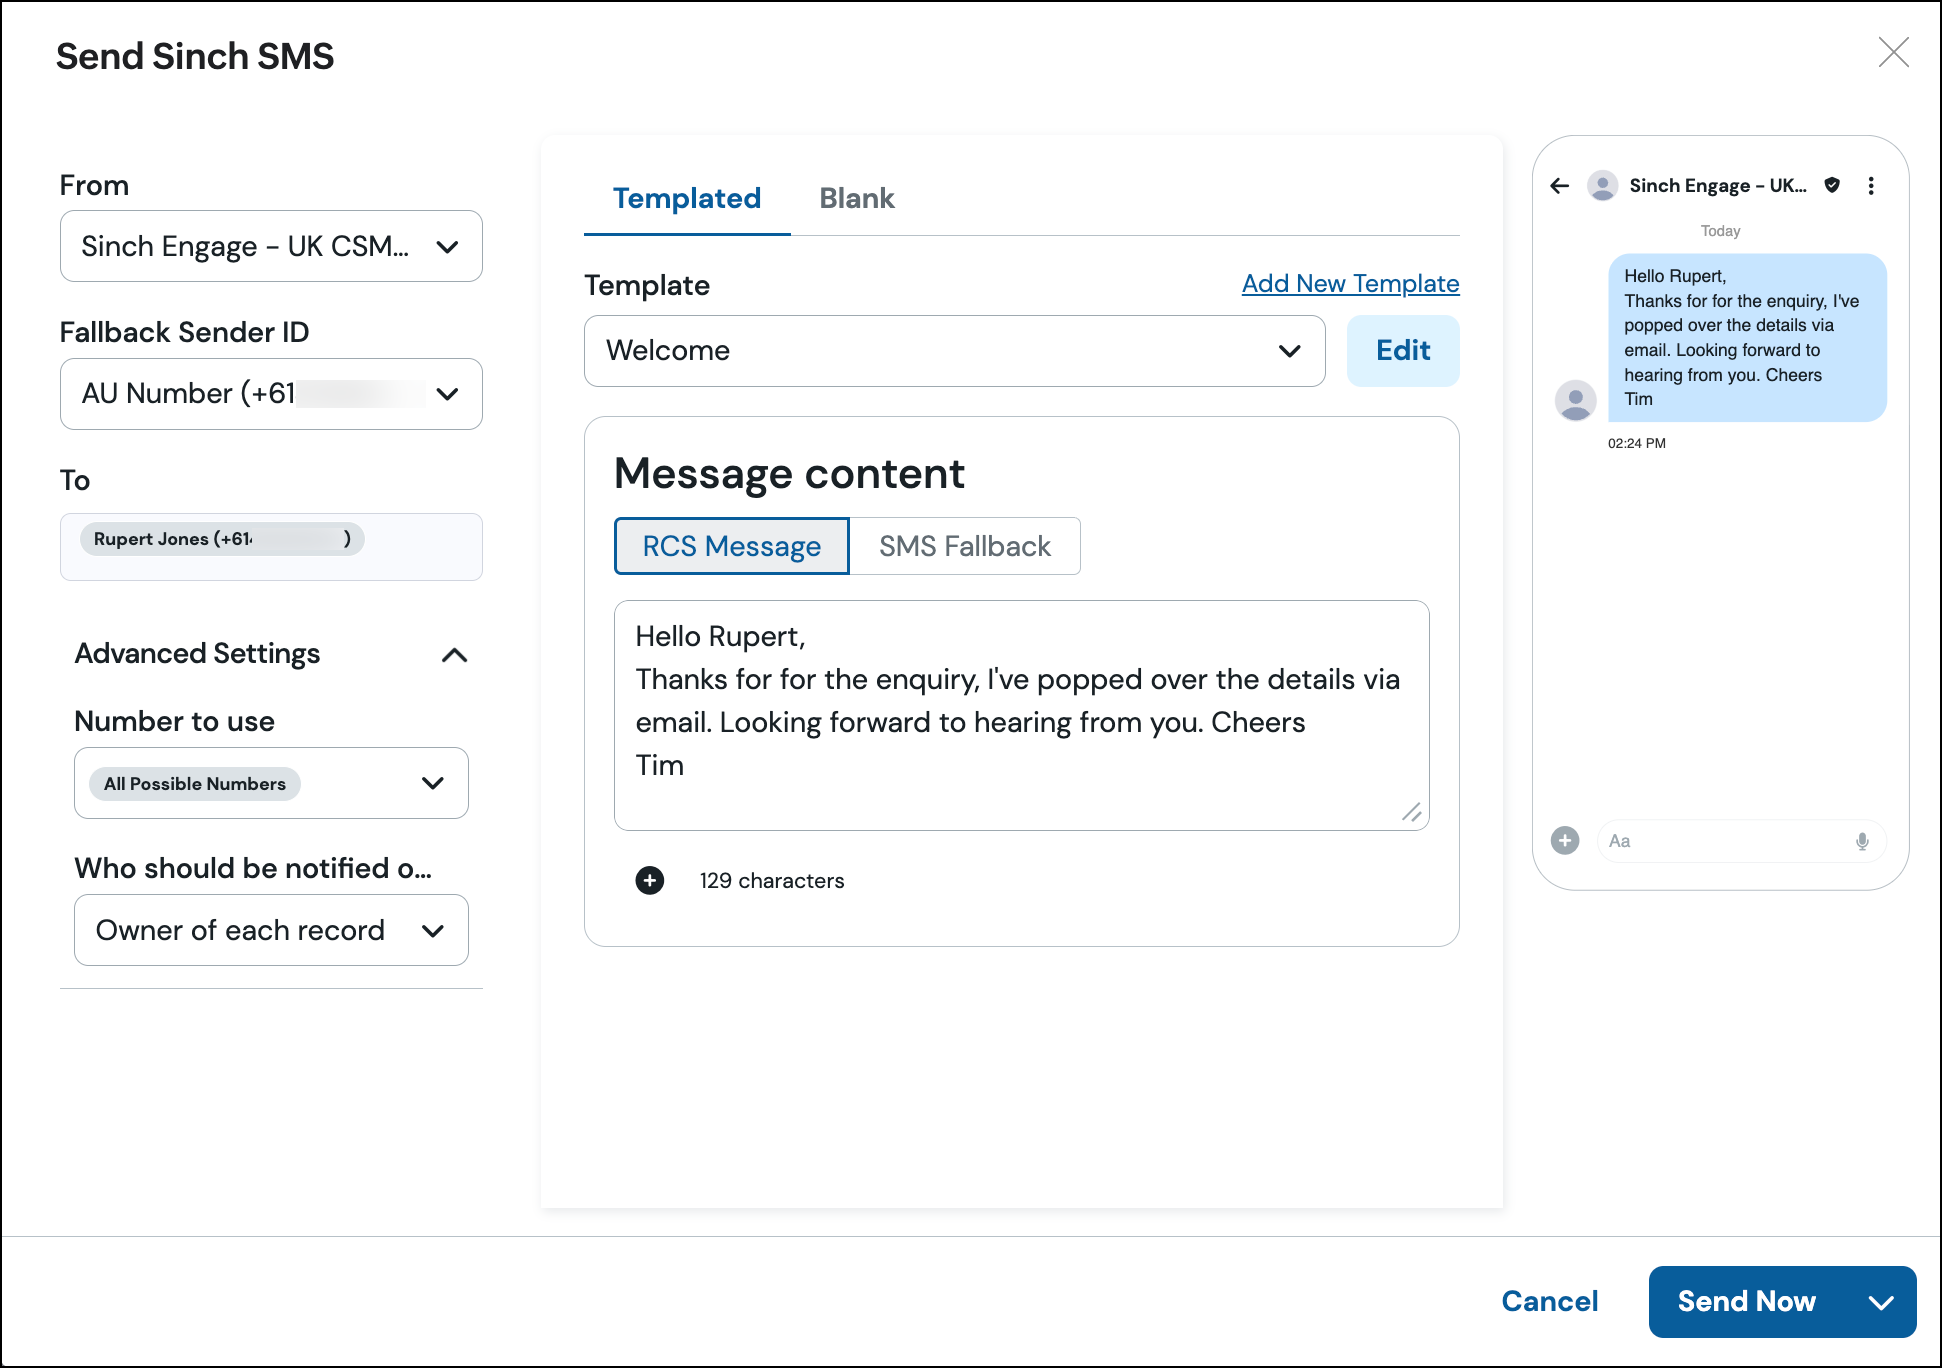Open the Owner of each record dropdown

(x=271, y=930)
